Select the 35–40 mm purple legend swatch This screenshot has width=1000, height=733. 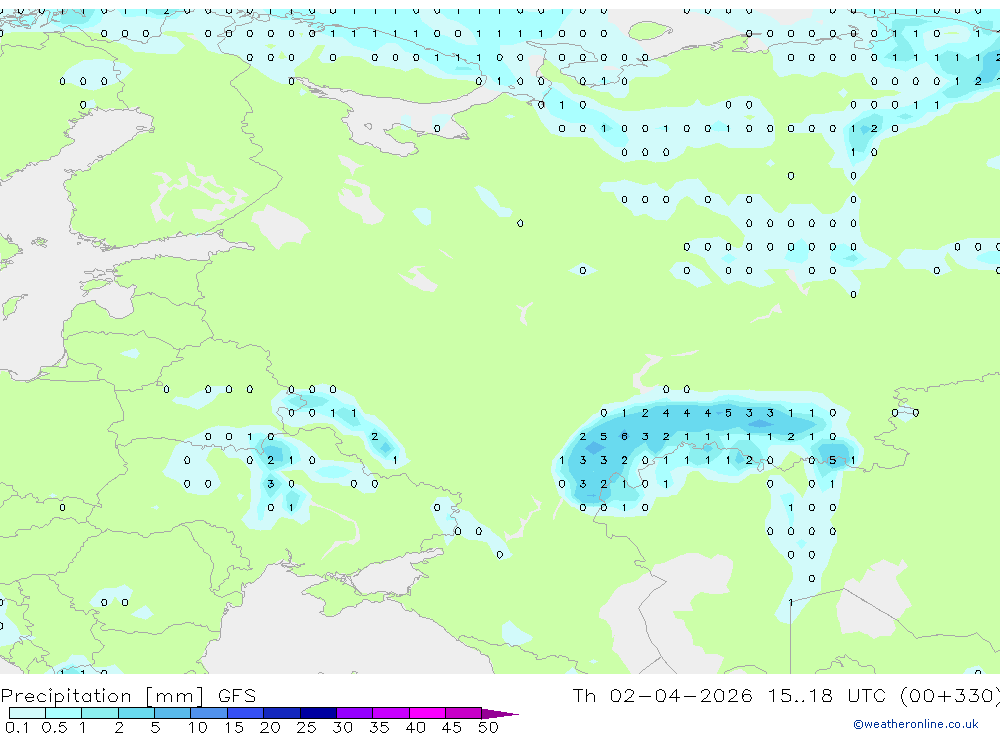[391, 713]
